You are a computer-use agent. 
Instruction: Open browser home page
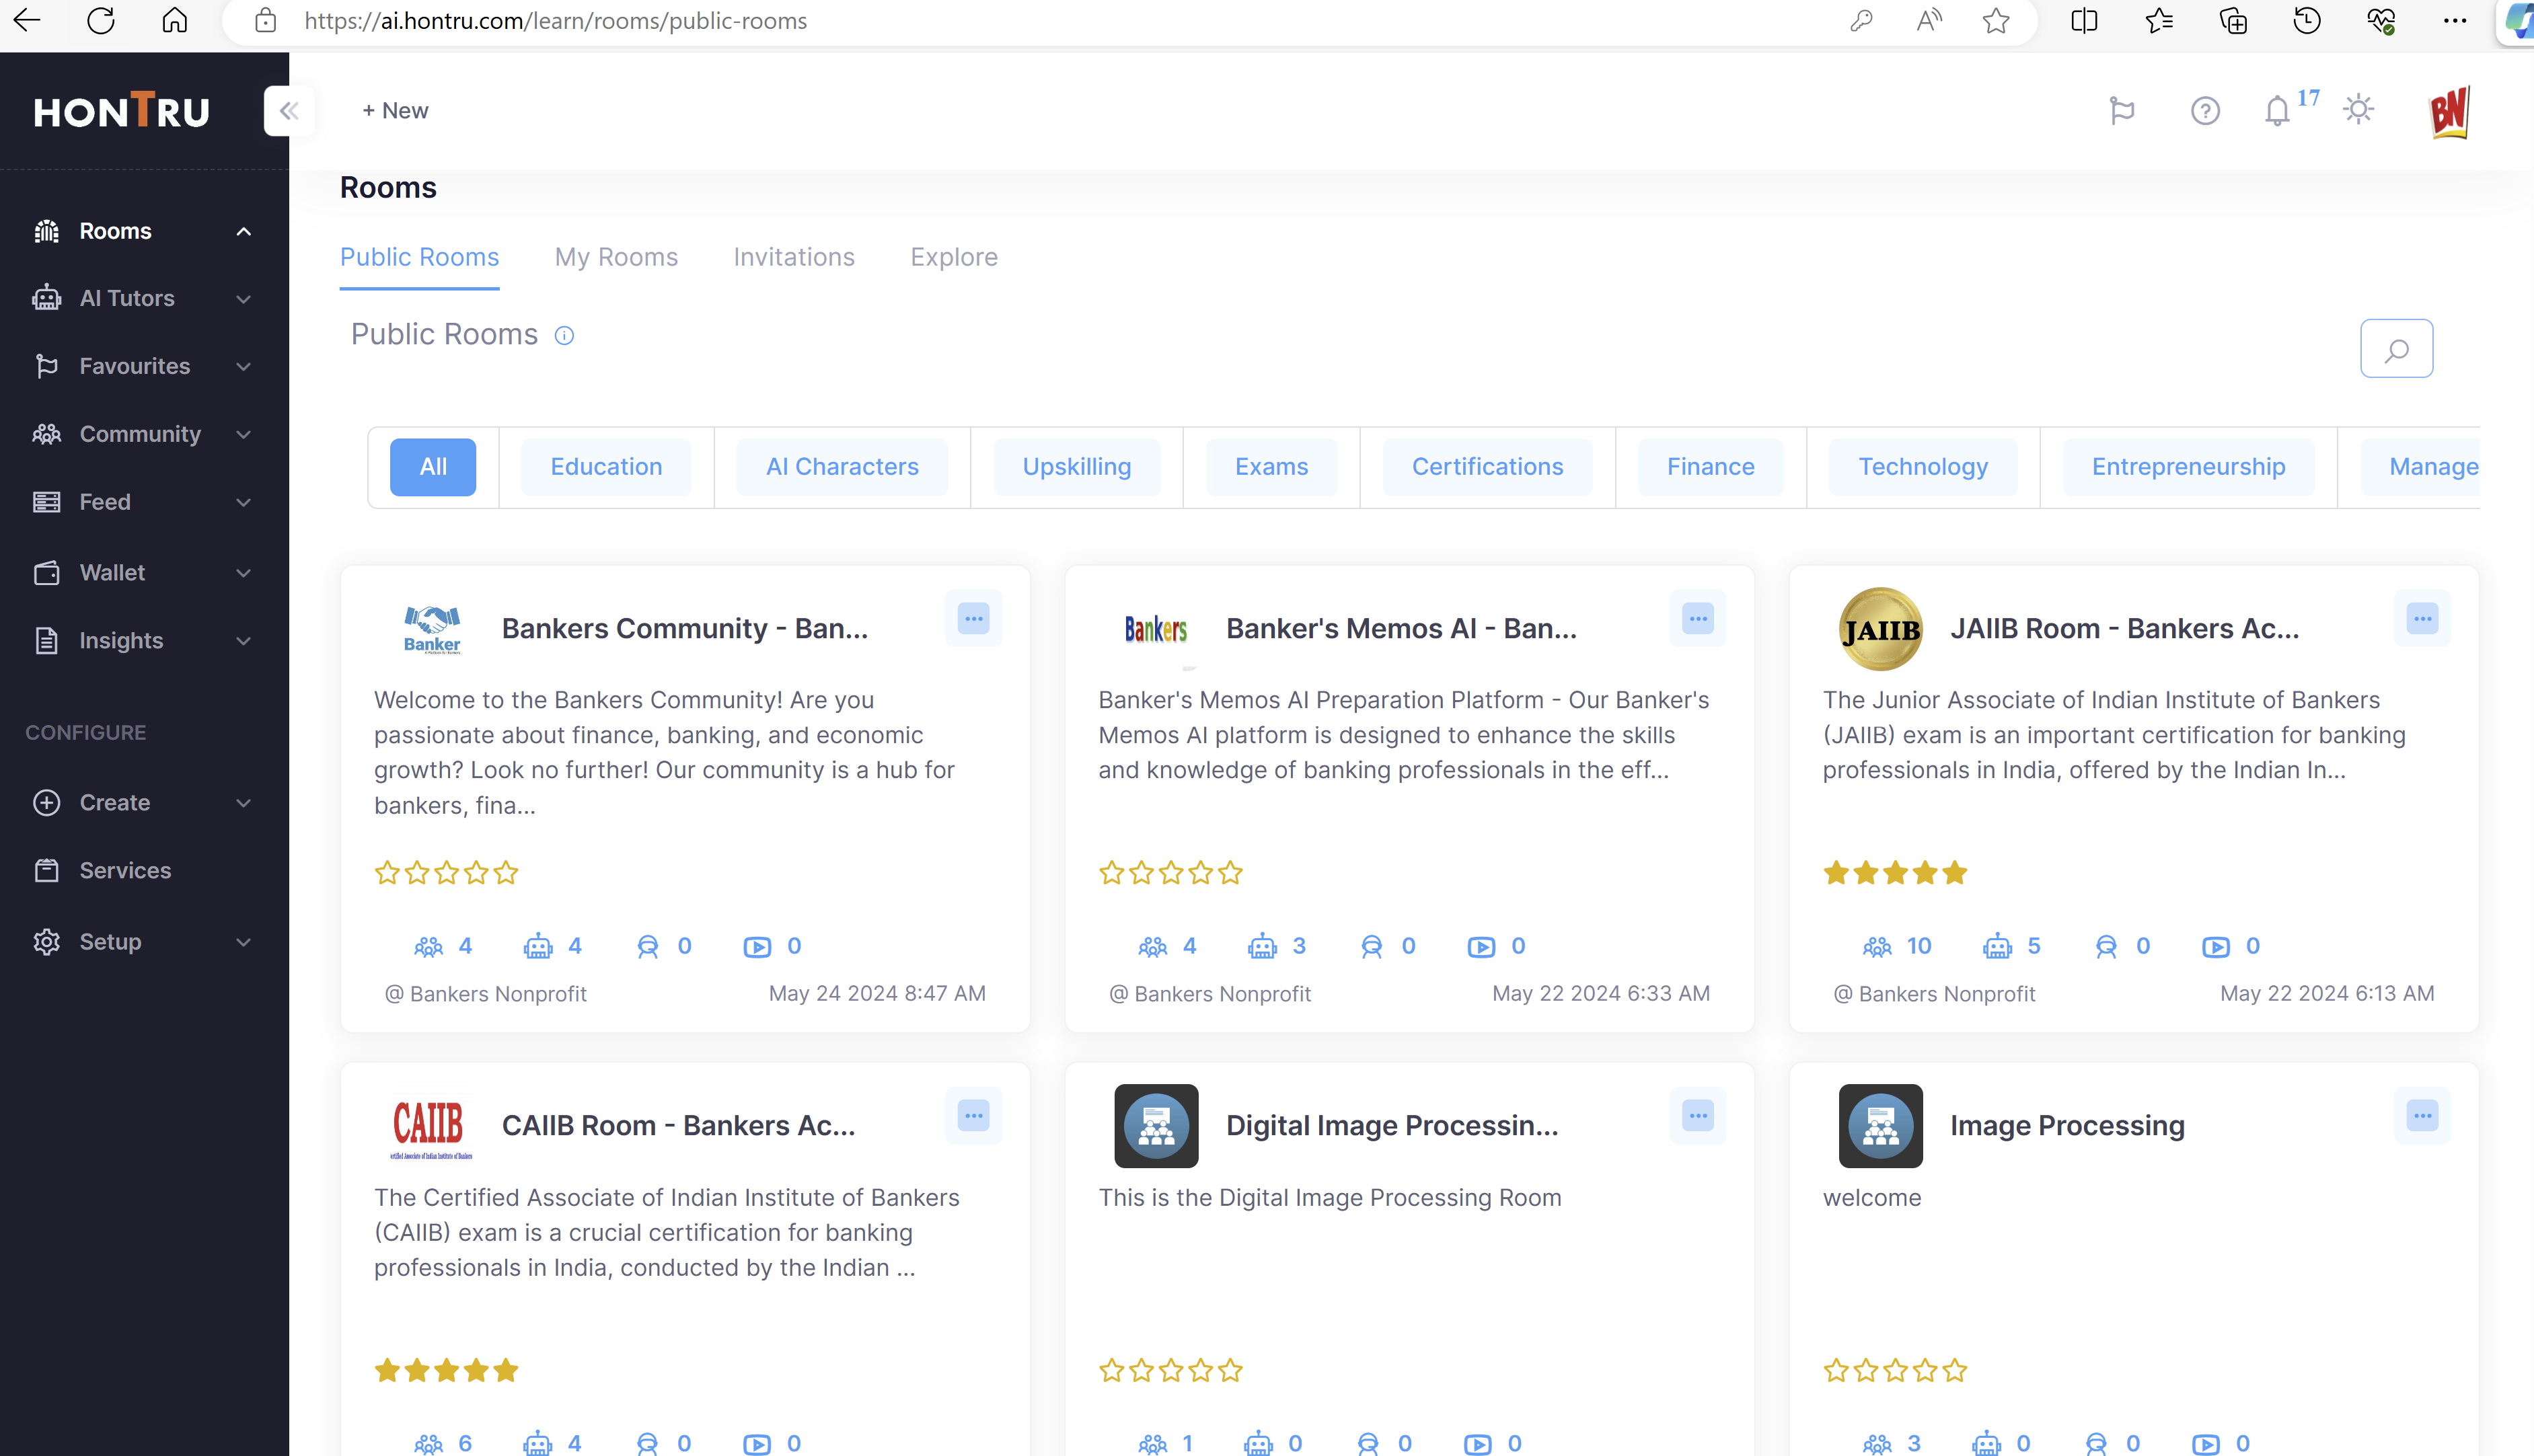(x=175, y=21)
